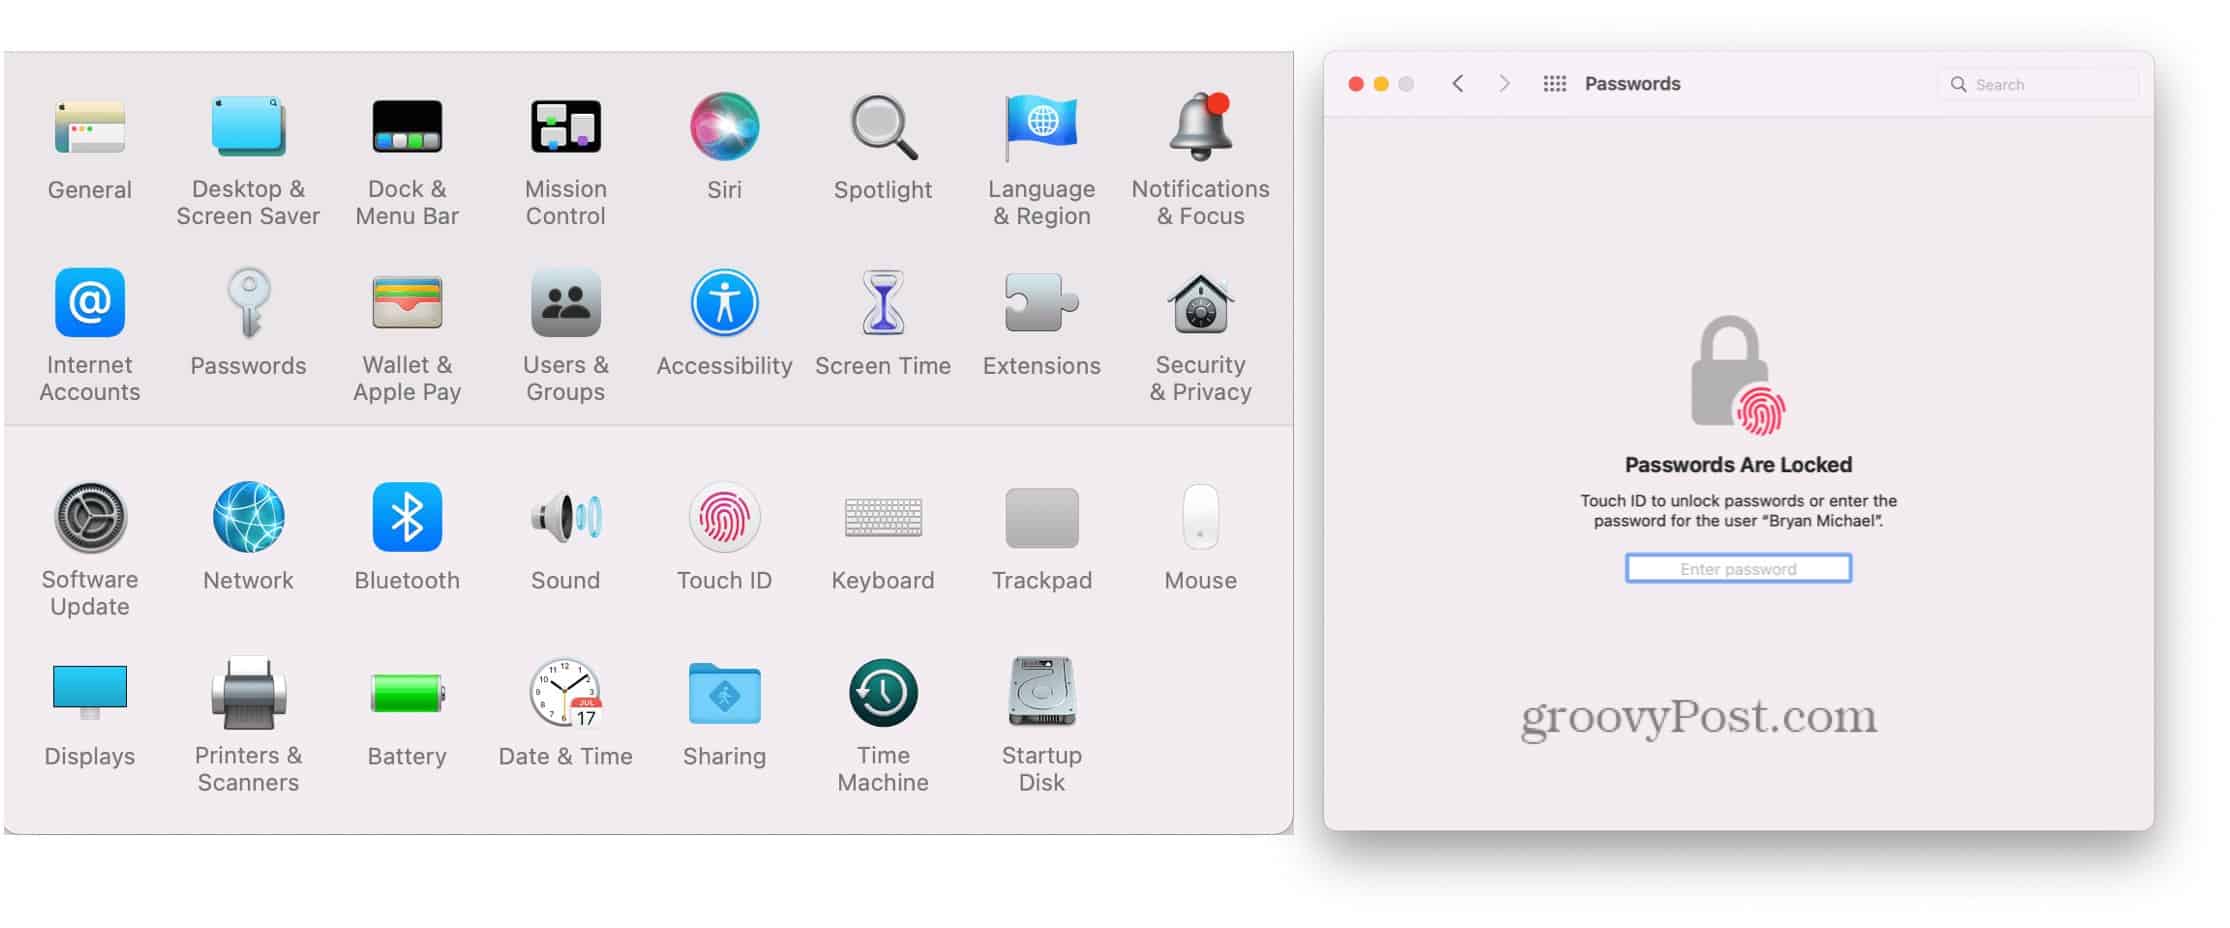
Task: Open Notifications & Focus pane
Action: (x=1200, y=127)
